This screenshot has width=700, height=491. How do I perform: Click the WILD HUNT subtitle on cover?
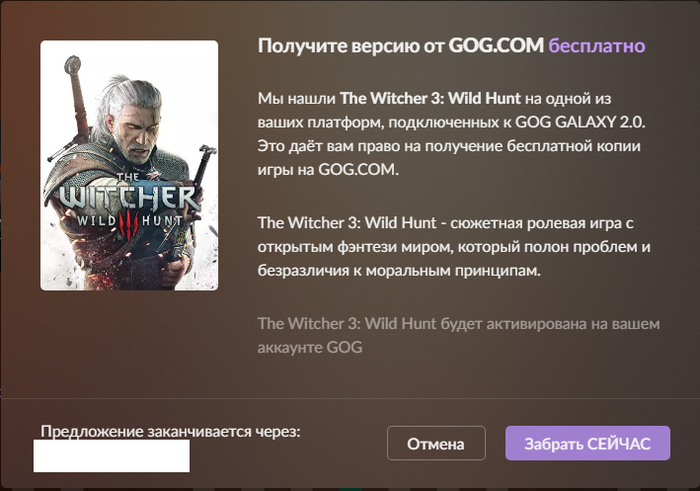(129, 221)
